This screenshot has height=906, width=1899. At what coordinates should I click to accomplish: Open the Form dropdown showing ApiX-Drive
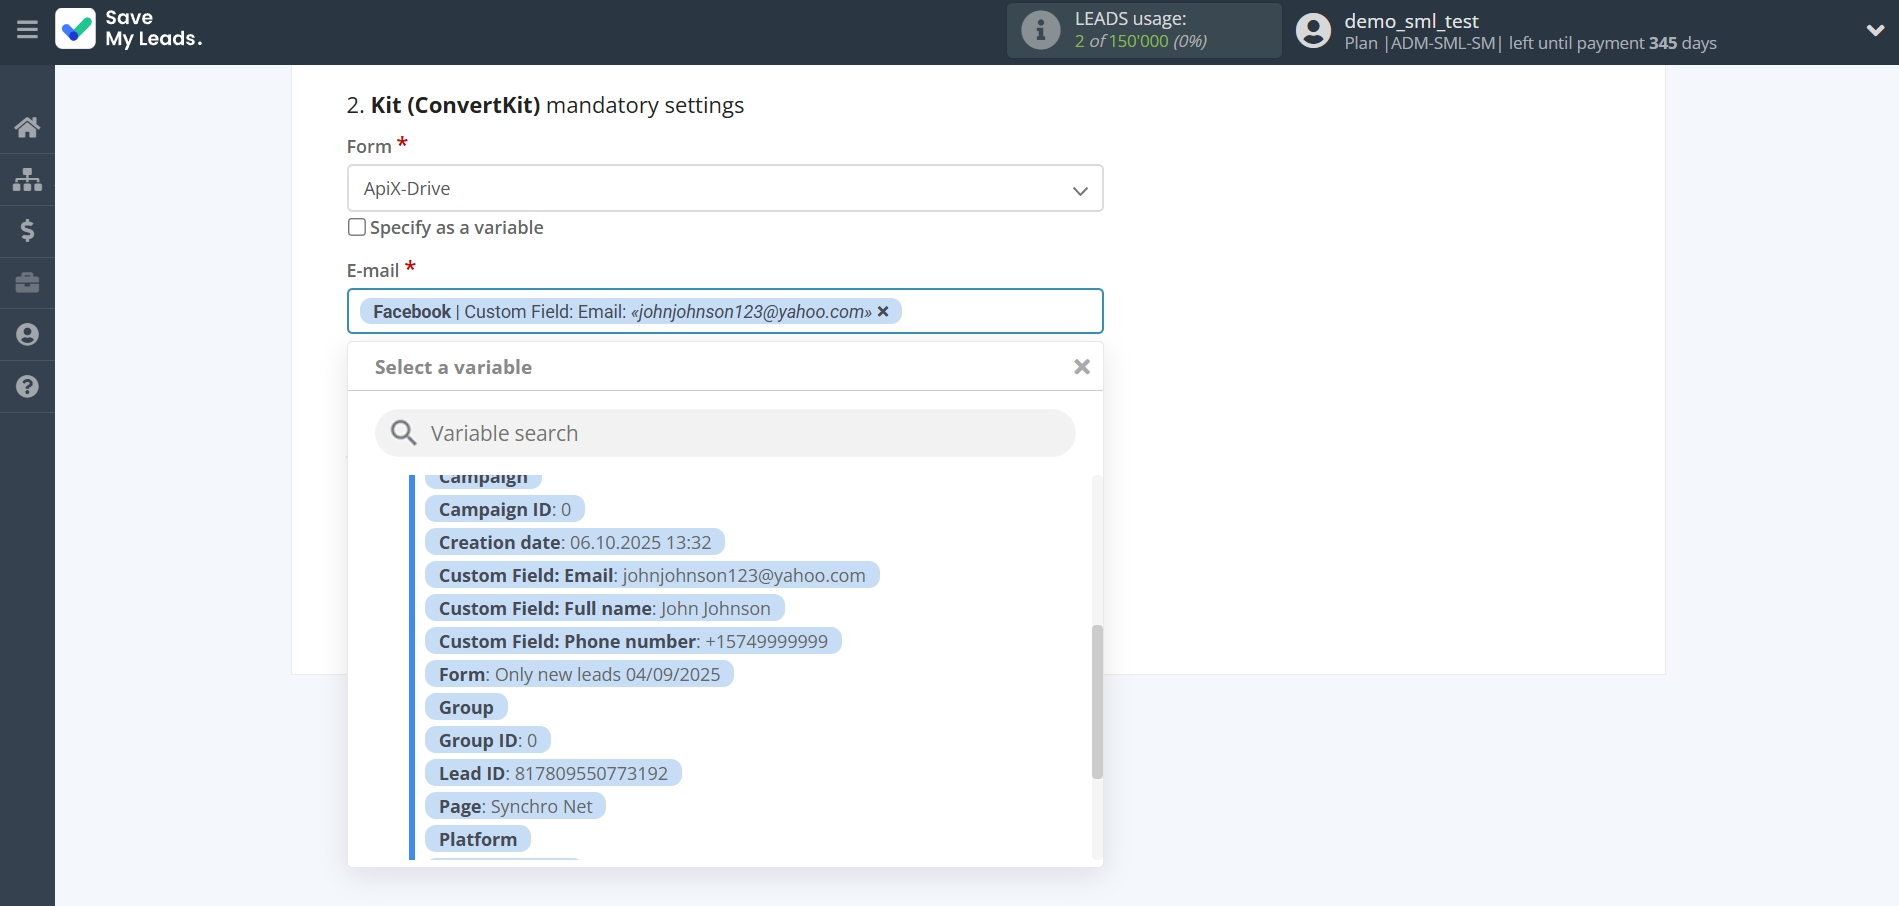pos(724,188)
